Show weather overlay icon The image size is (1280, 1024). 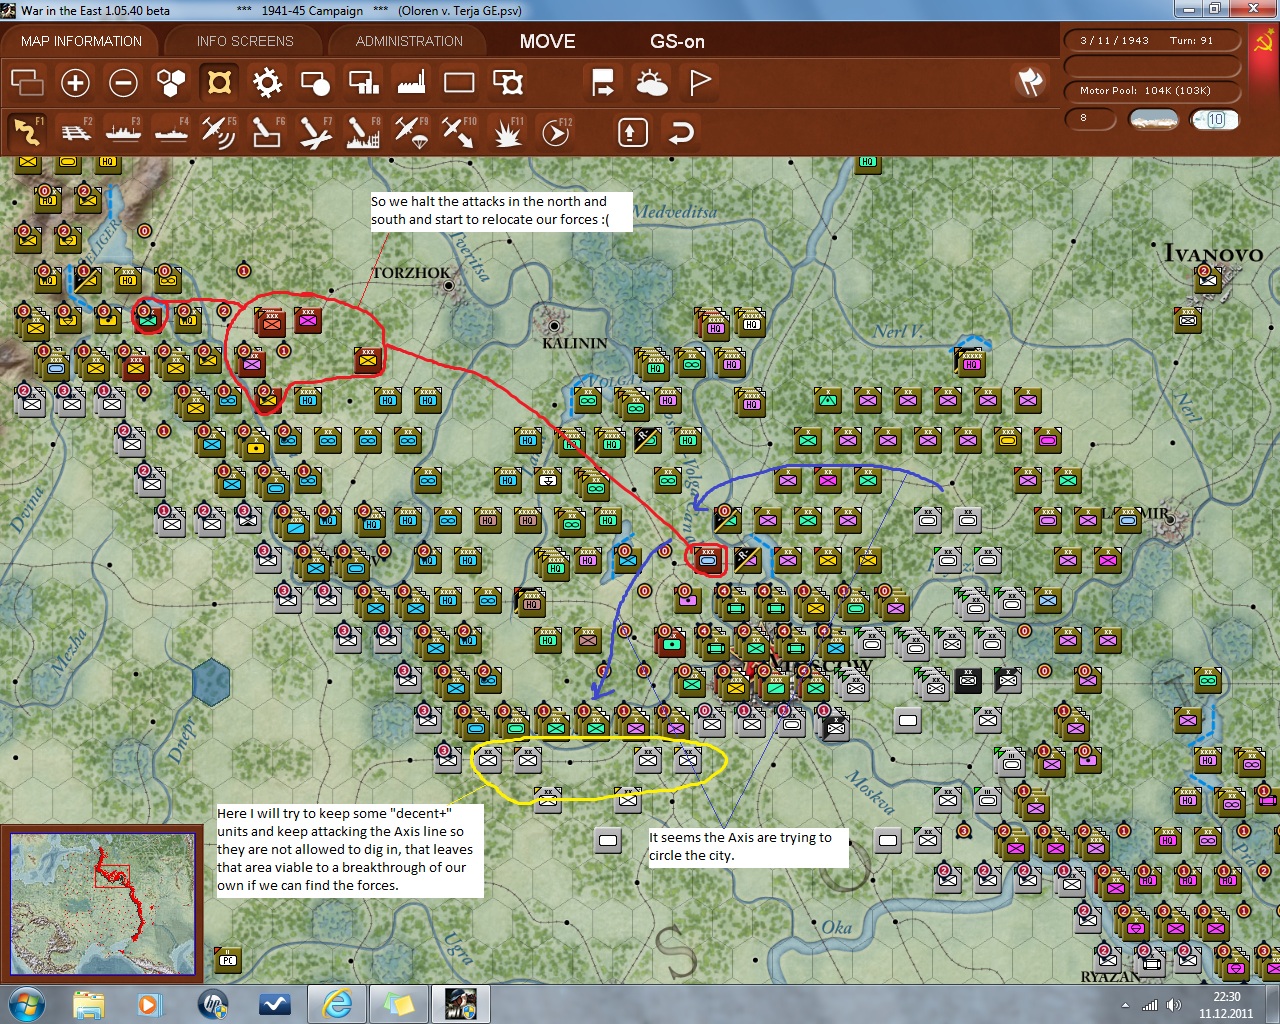point(651,83)
